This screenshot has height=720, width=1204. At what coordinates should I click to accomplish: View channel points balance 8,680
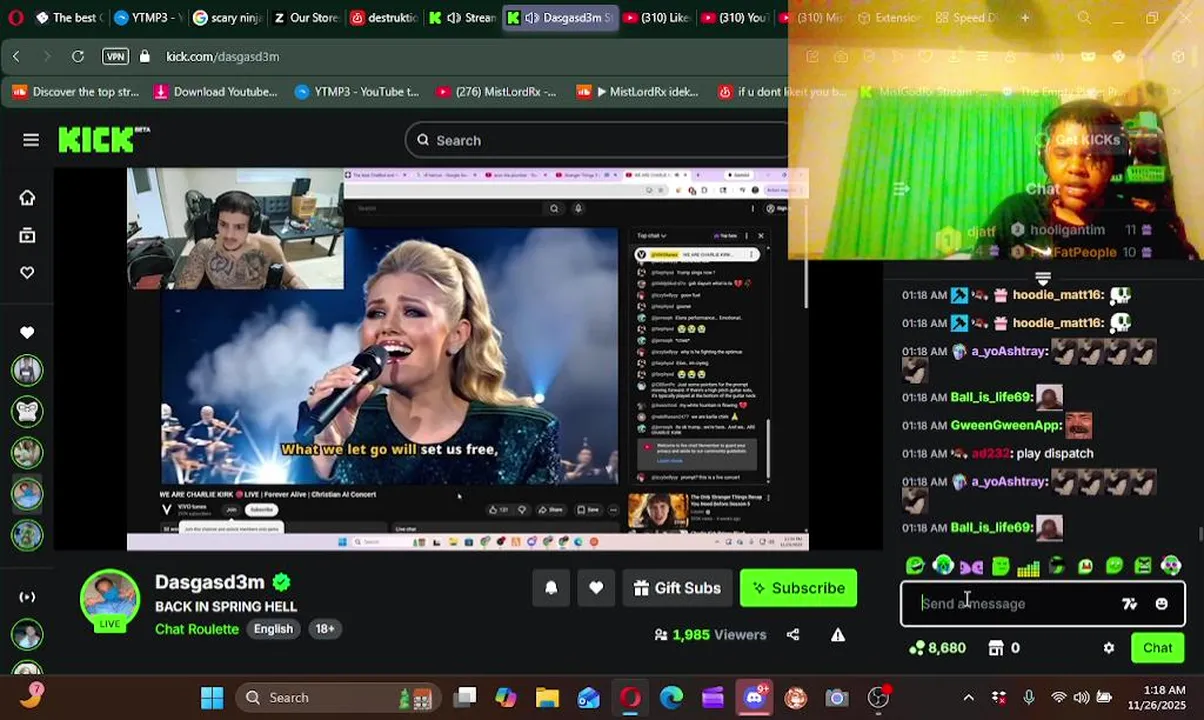(x=937, y=648)
